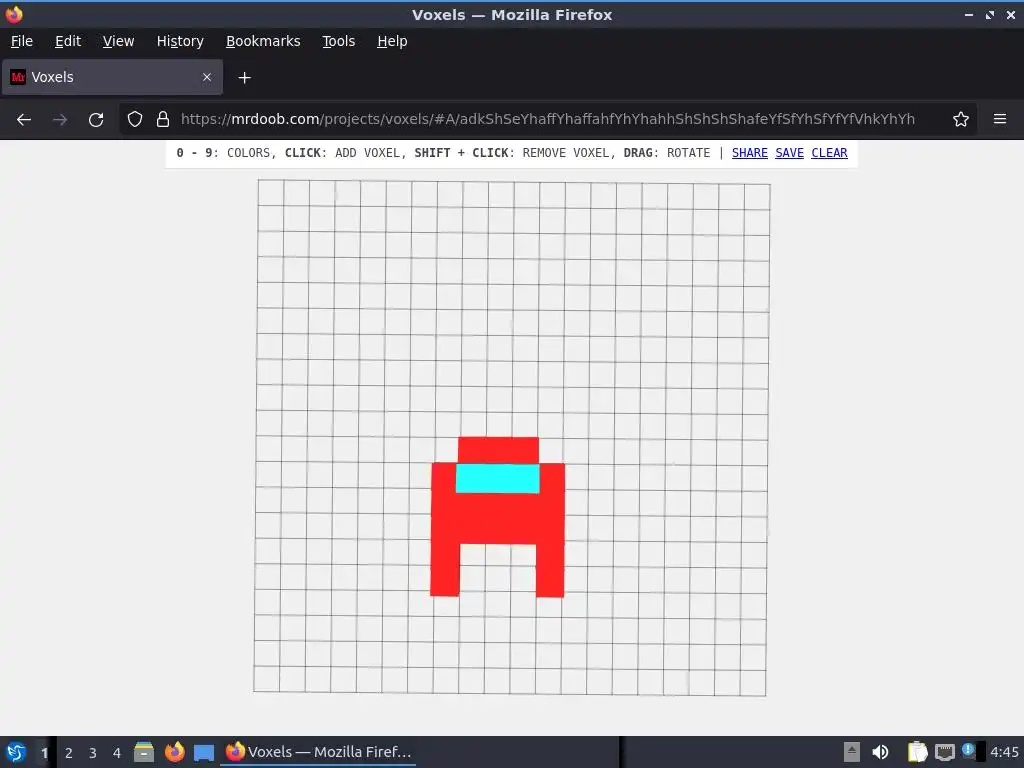Open a new tab with the plus button

click(x=244, y=78)
